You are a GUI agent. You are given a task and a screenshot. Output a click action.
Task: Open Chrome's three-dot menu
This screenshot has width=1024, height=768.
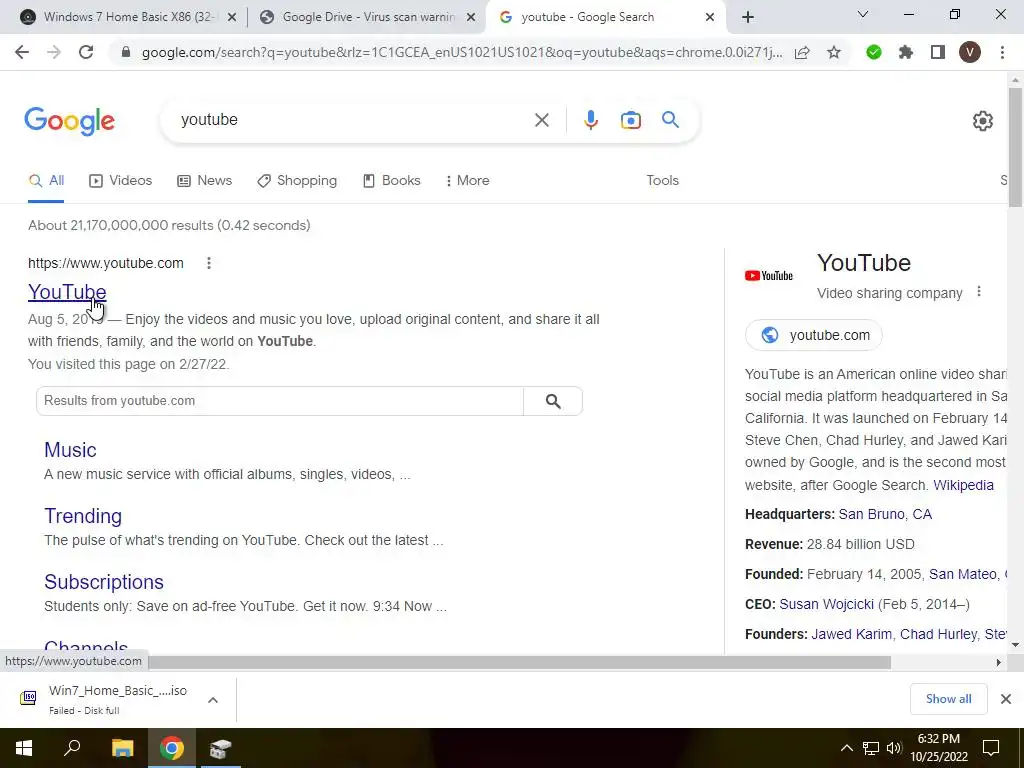click(1002, 52)
